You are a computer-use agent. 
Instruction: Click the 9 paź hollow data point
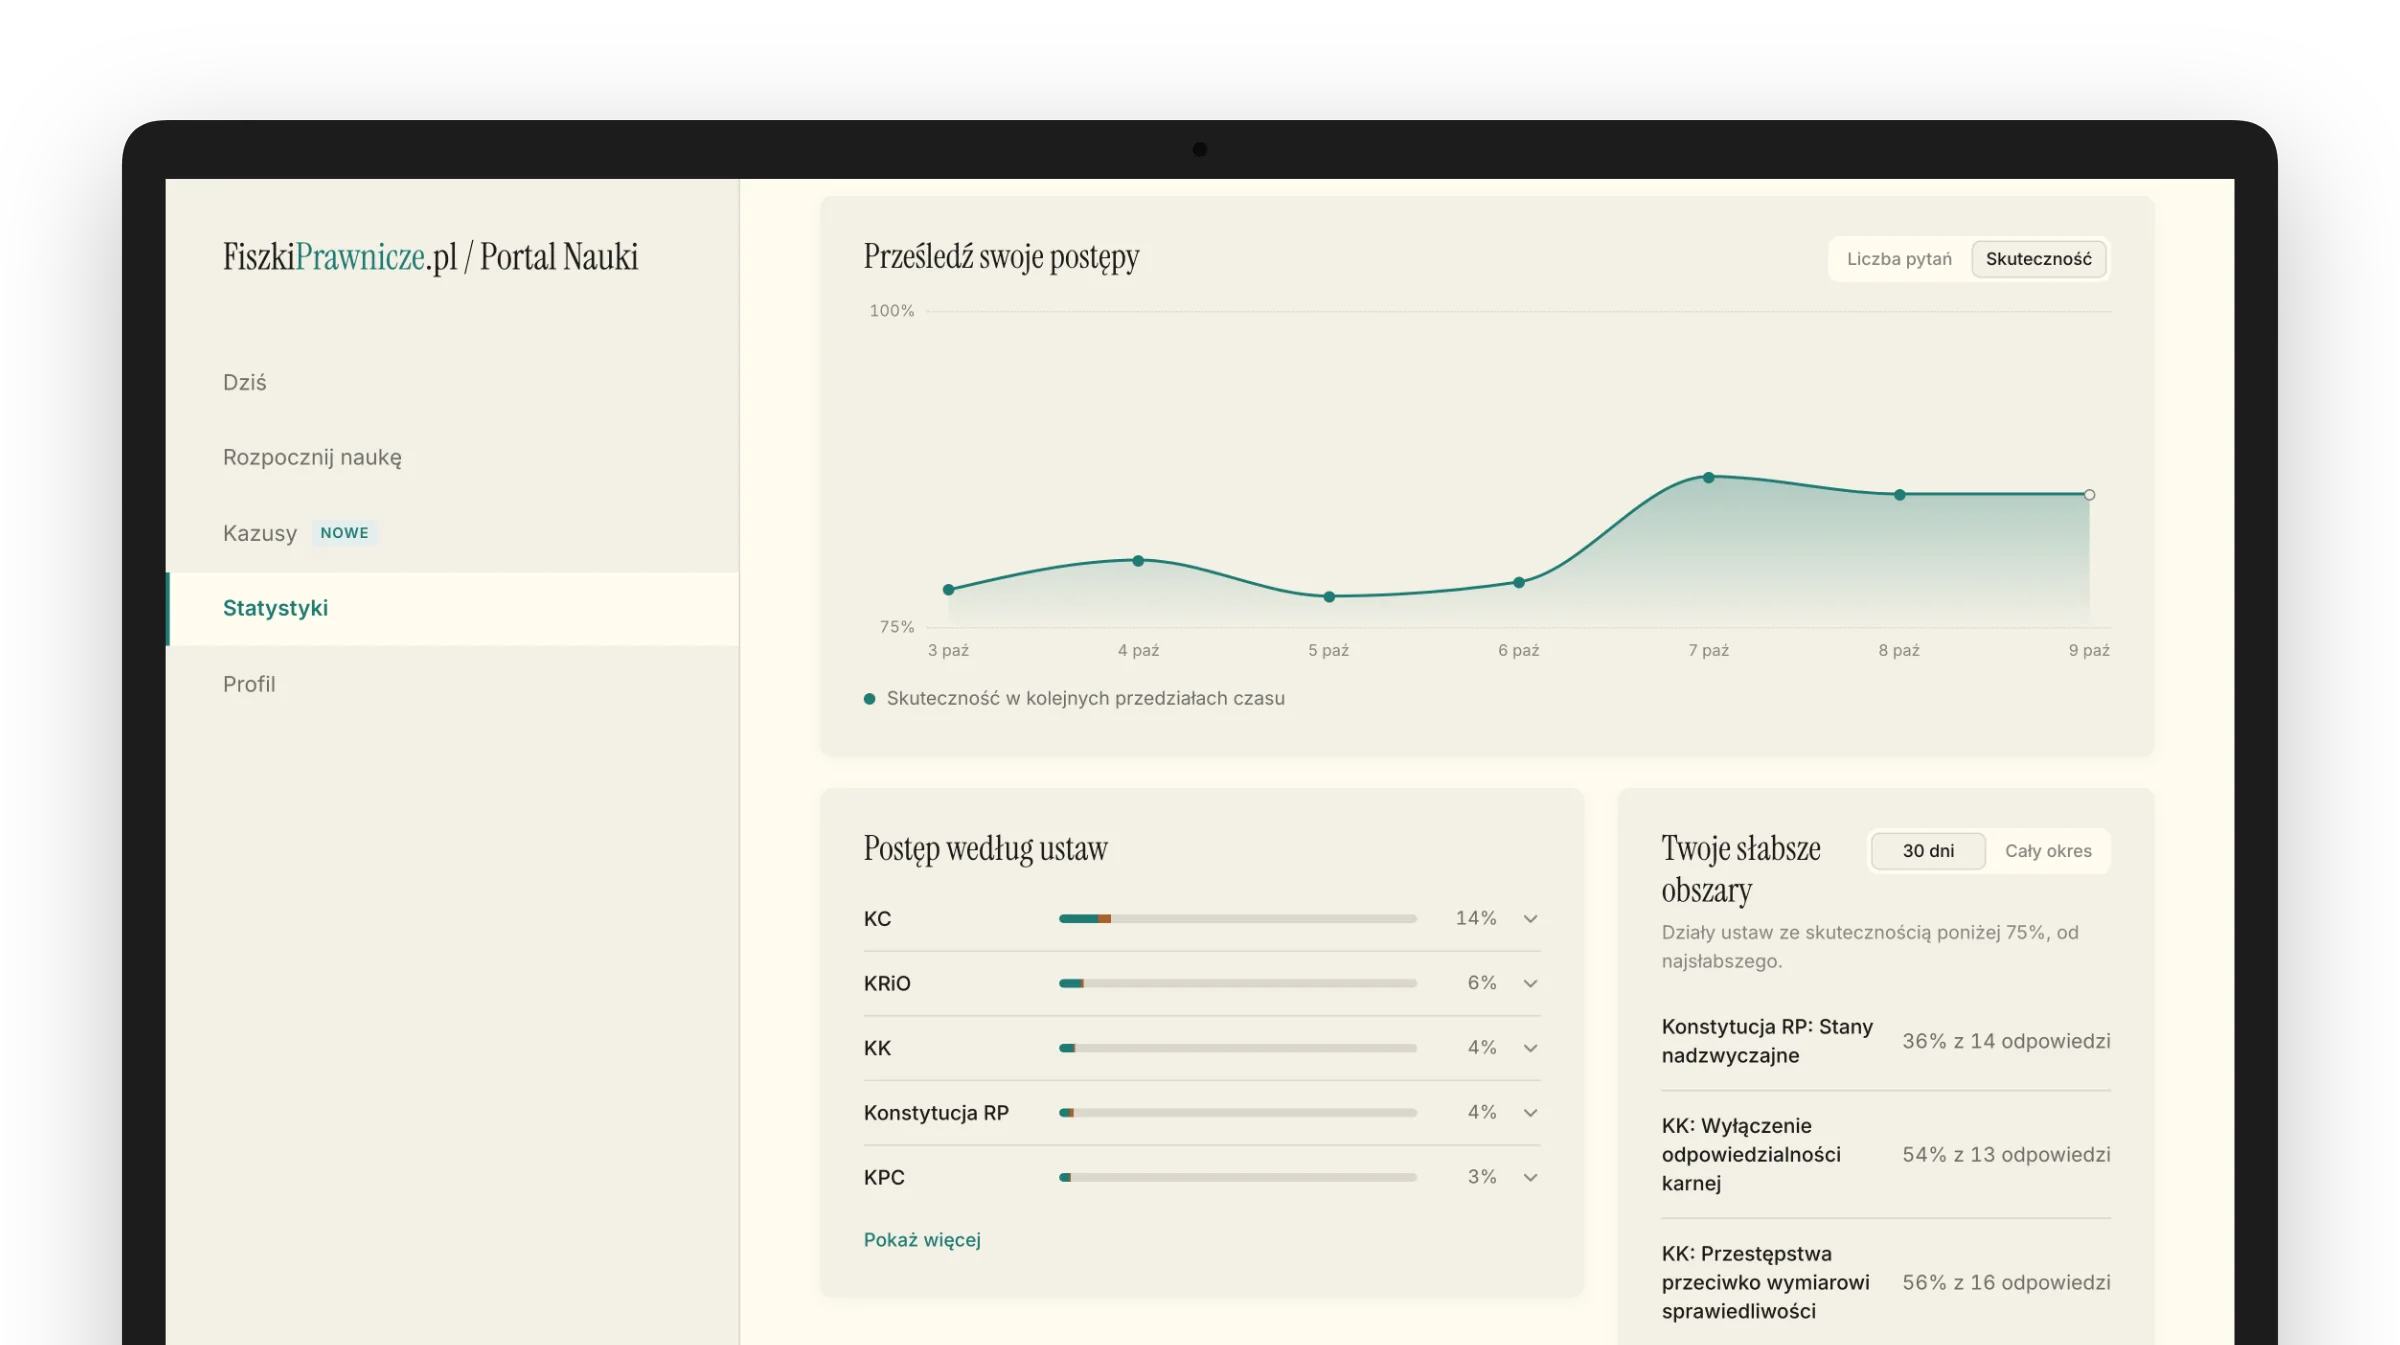click(x=2089, y=495)
